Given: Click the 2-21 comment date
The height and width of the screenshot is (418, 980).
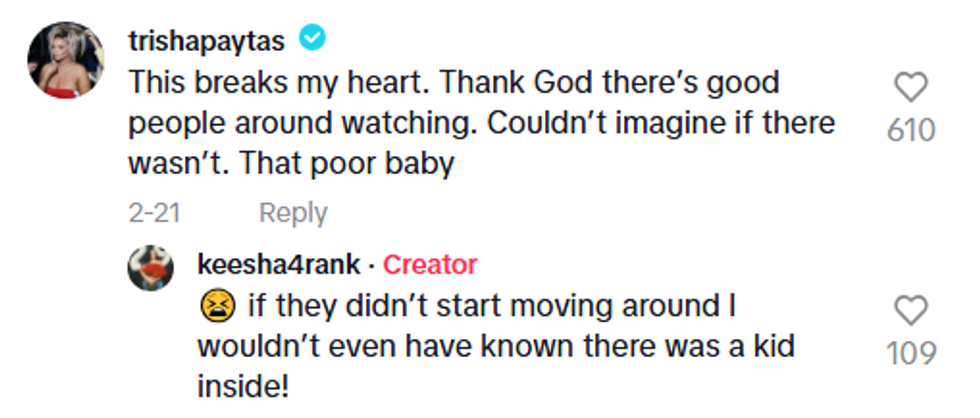Looking at the screenshot, I should tap(153, 213).
